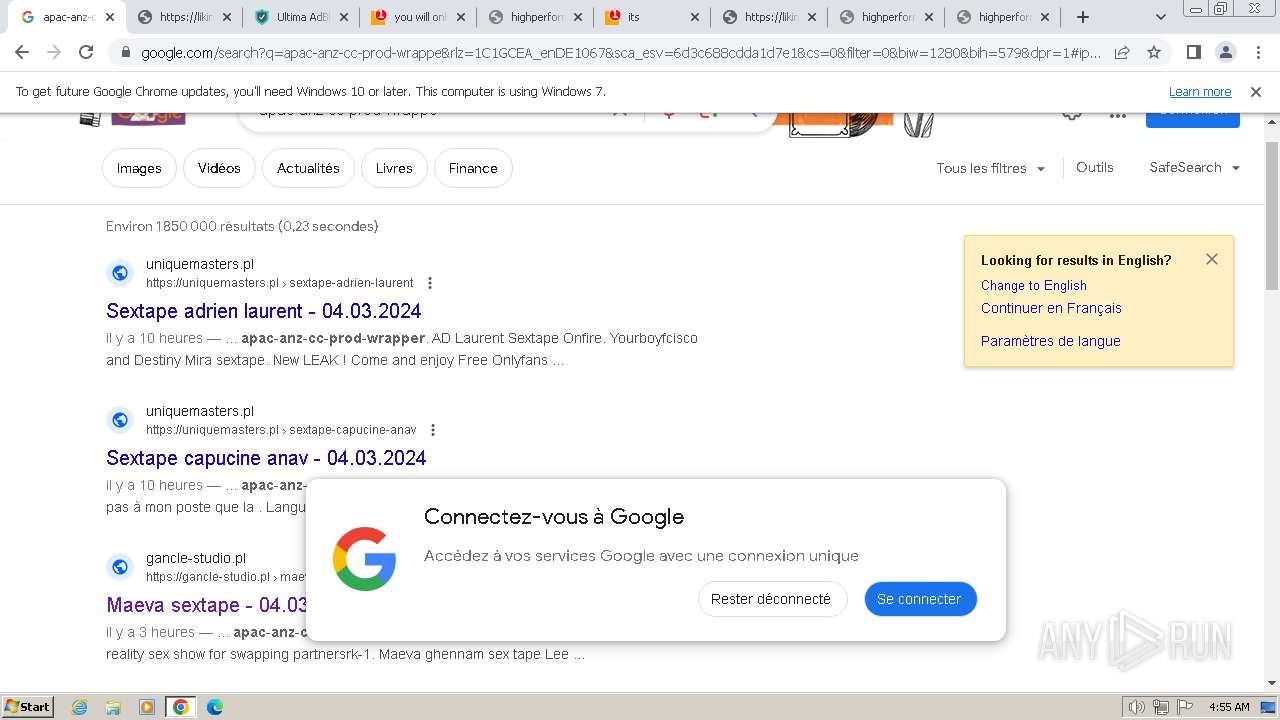The height and width of the screenshot is (720, 1280).
Task: Open the Google apps grid
Action: pyautogui.click(x=1118, y=116)
